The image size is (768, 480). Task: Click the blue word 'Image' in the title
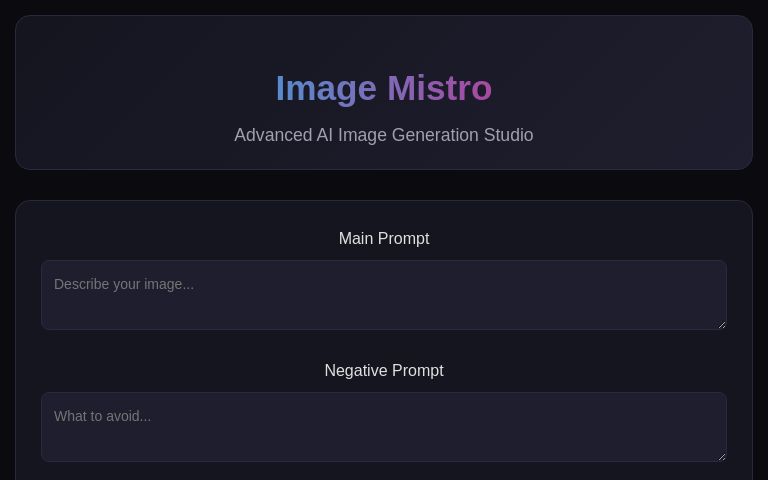point(326,90)
